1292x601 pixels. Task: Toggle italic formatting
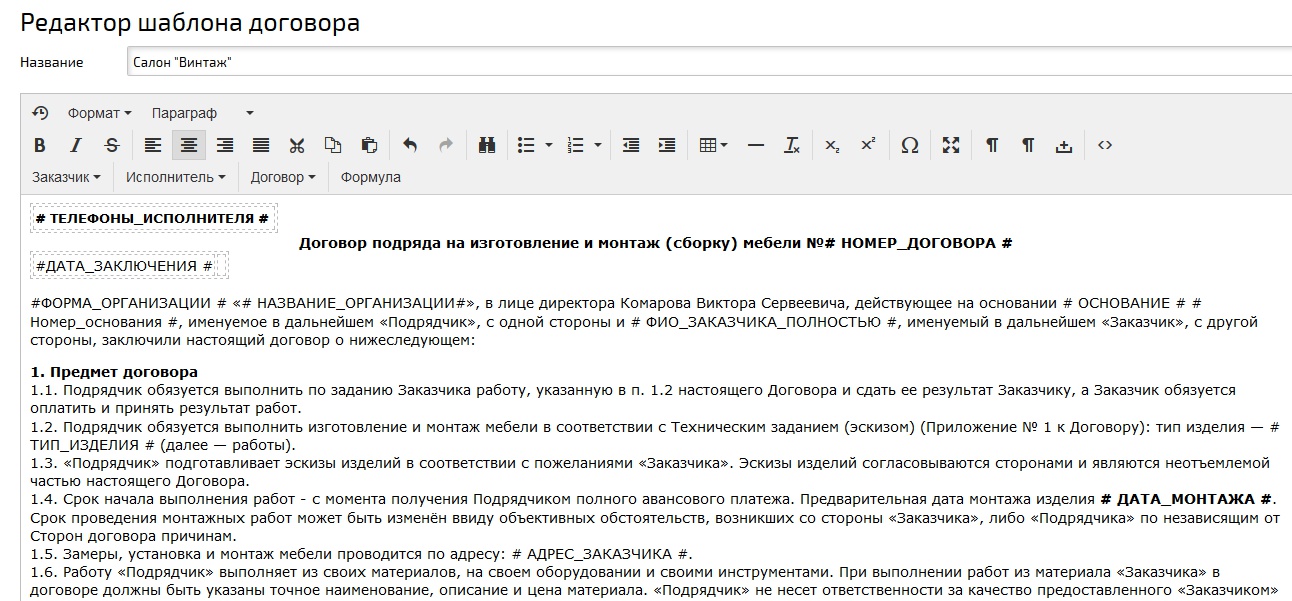coord(76,146)
